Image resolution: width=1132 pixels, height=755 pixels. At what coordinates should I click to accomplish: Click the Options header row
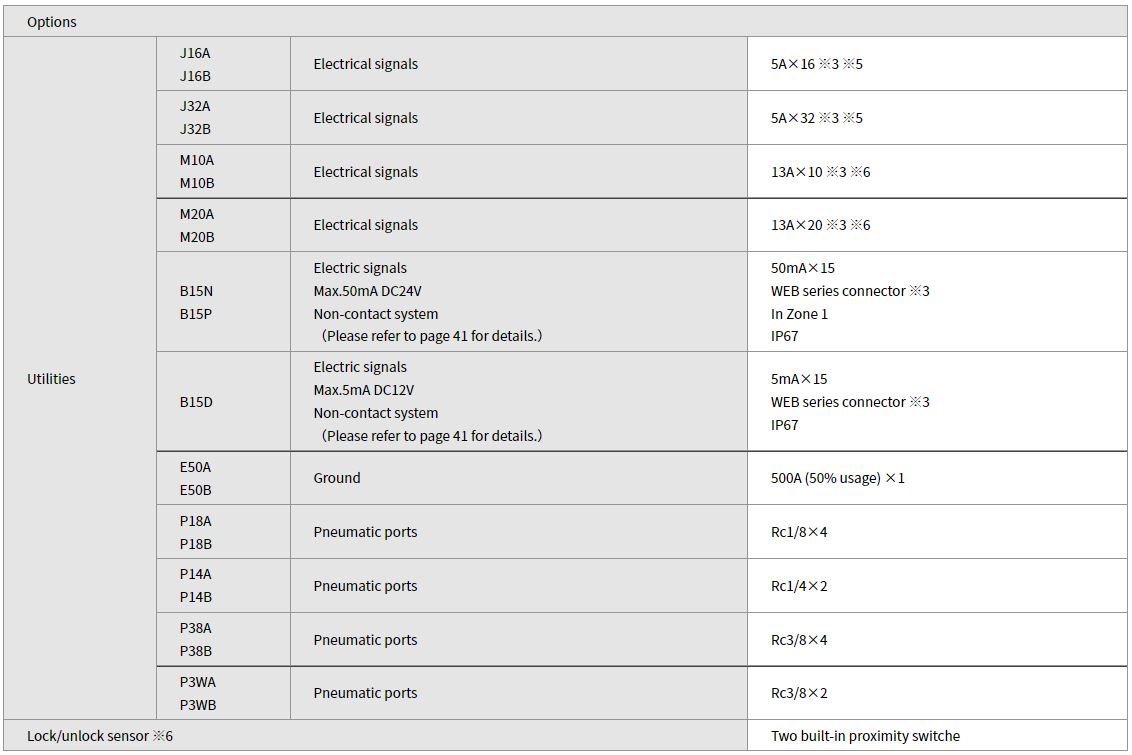tap(565, 22)
